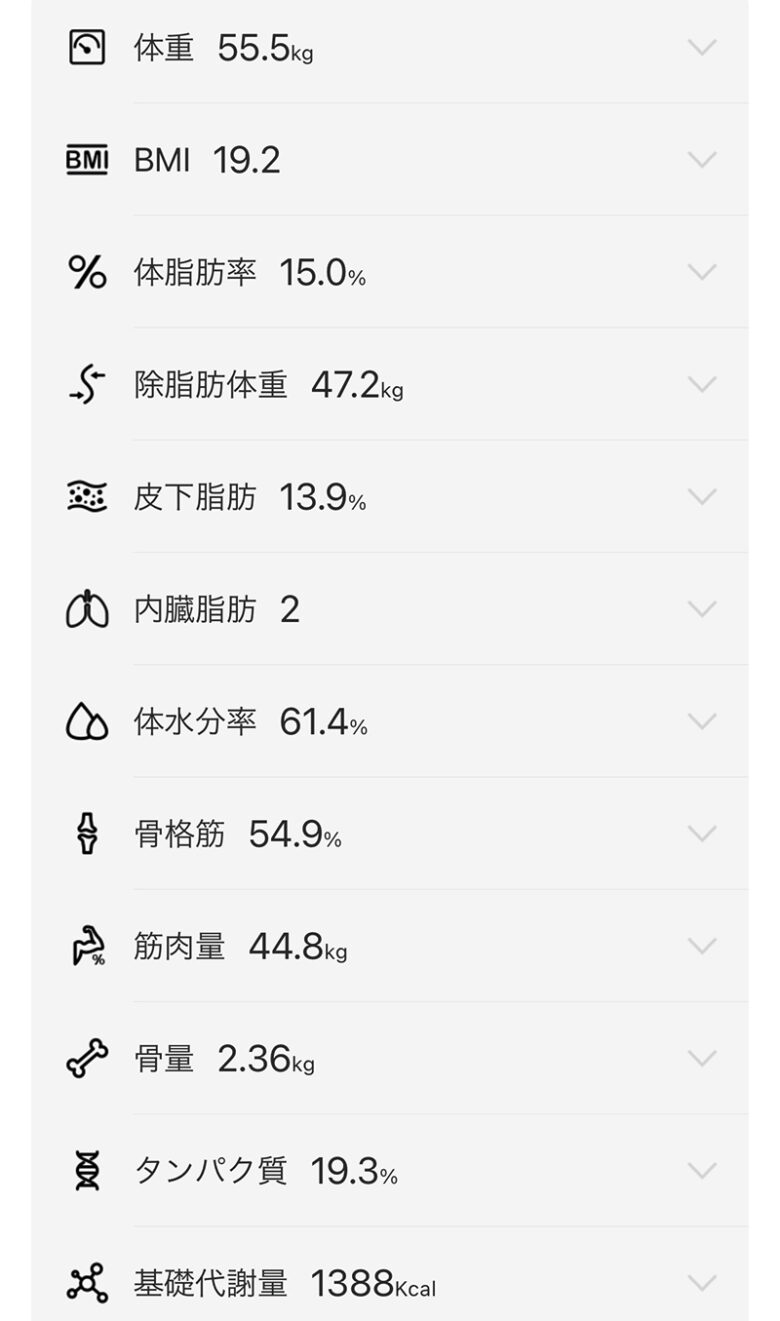Screen dimensions: 780x1321
Task: Click the flexed arm muscle icon
Action: pos(87,946)
